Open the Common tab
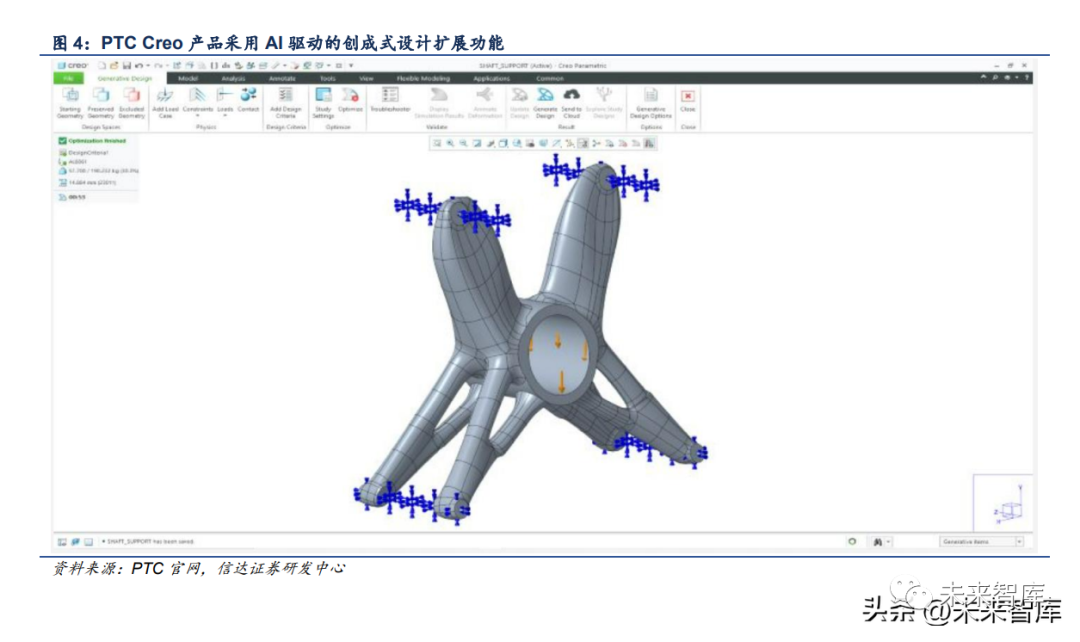Screen dimensions: 1080x642 pyautogui.click(x=550, y=79)
